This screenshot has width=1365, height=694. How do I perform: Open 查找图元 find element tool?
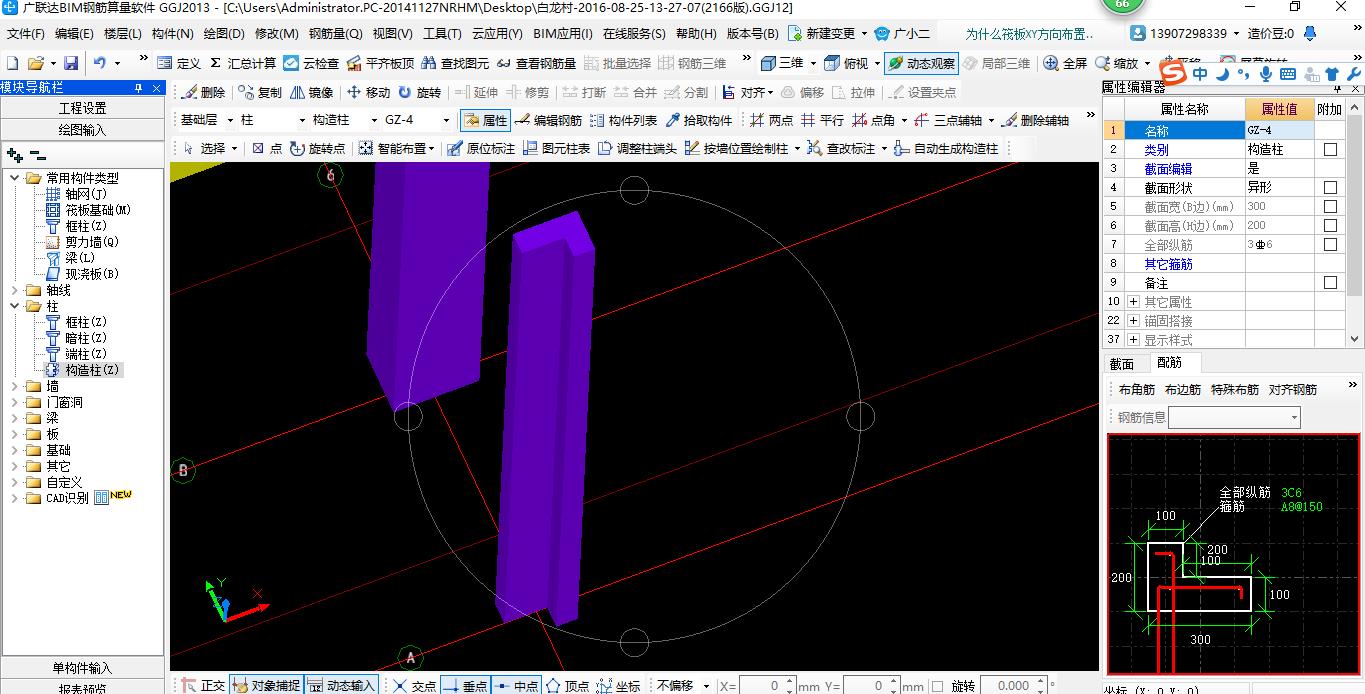coord(455,63)
